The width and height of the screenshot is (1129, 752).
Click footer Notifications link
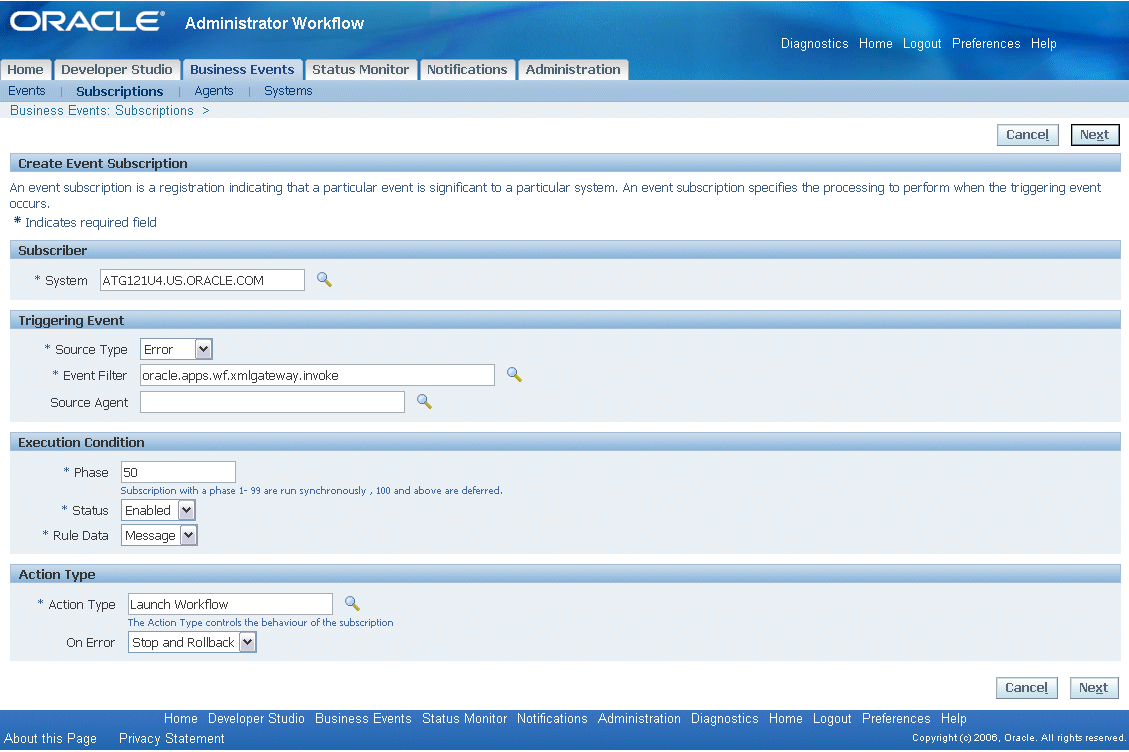coord(552,719)
